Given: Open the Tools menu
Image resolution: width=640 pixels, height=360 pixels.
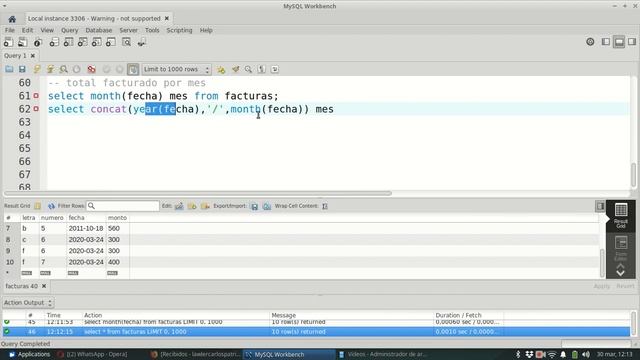Looking at the screenshot, I should tap(152, 30).
